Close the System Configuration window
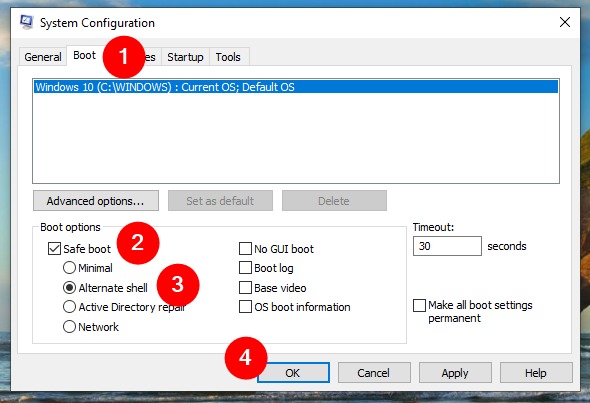 tap(564, 22)
